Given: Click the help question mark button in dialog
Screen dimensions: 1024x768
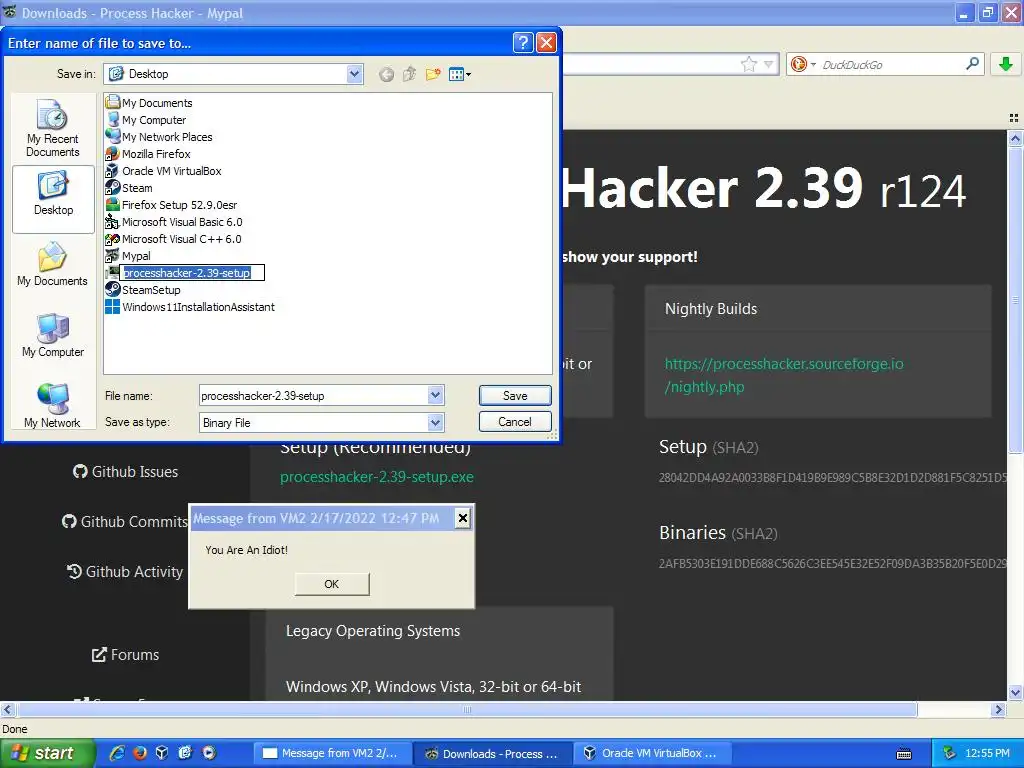Looking at the screenshot, I should [x=523, y=42].
